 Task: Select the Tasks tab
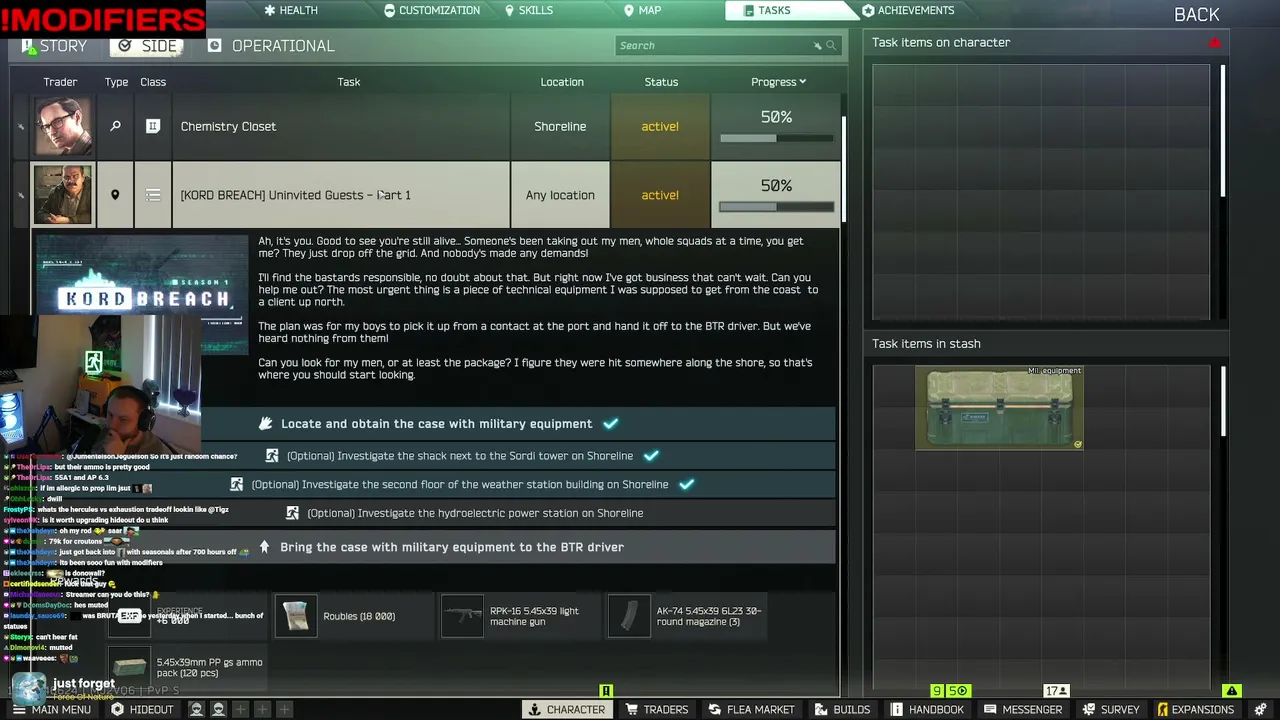tap(767, 10)
